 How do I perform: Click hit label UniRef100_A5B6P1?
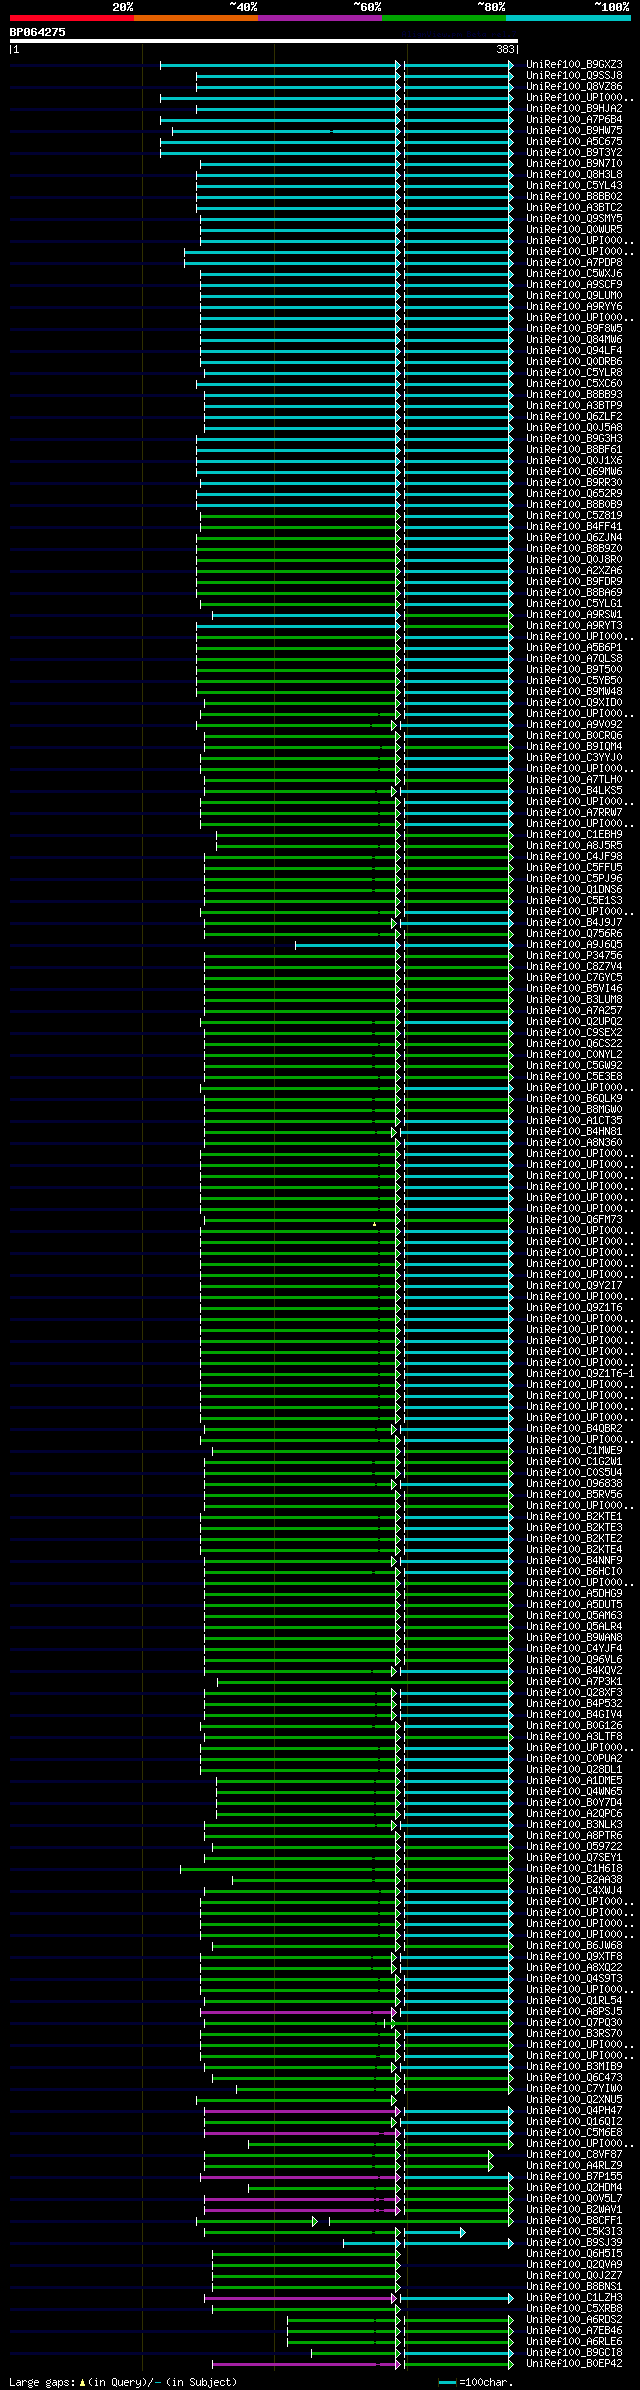[x=574, y=648]
